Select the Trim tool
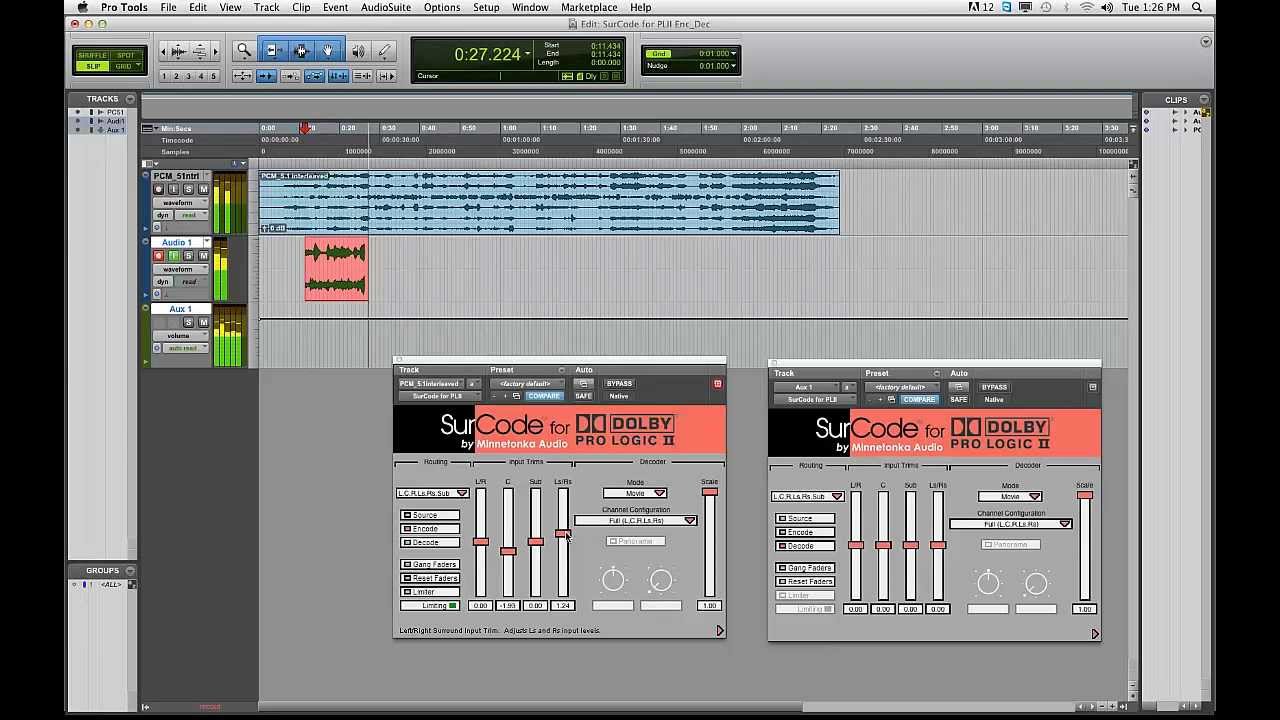This screenshot has width=1280, height=720. [273, 50]
